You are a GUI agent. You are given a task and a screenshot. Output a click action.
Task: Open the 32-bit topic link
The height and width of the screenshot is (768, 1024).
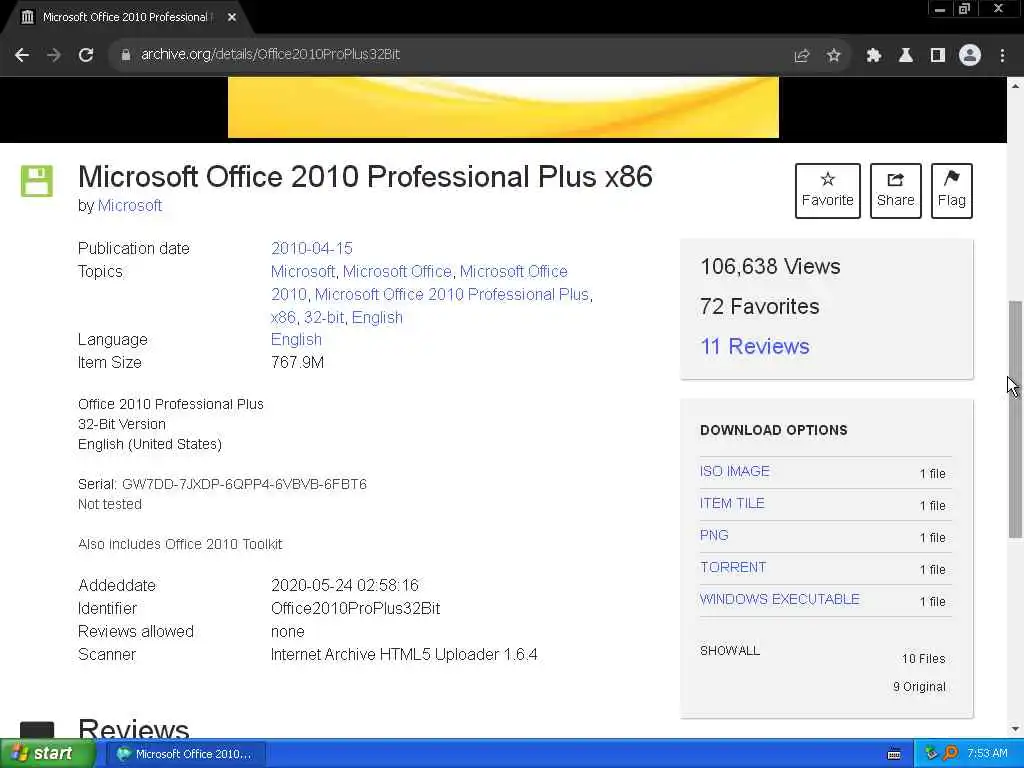pos(324,317)
